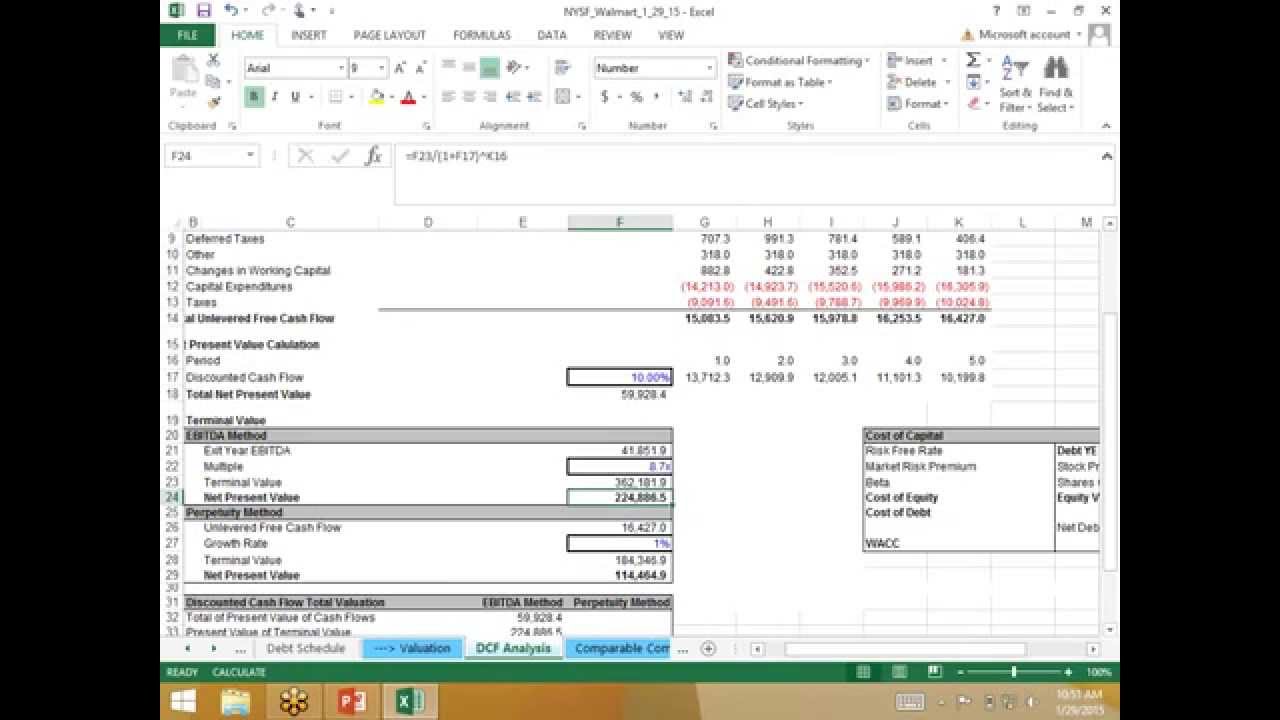Apply Percent Style format
The width and height of the screenshot is (1280, 720).
tap(636, 97)
